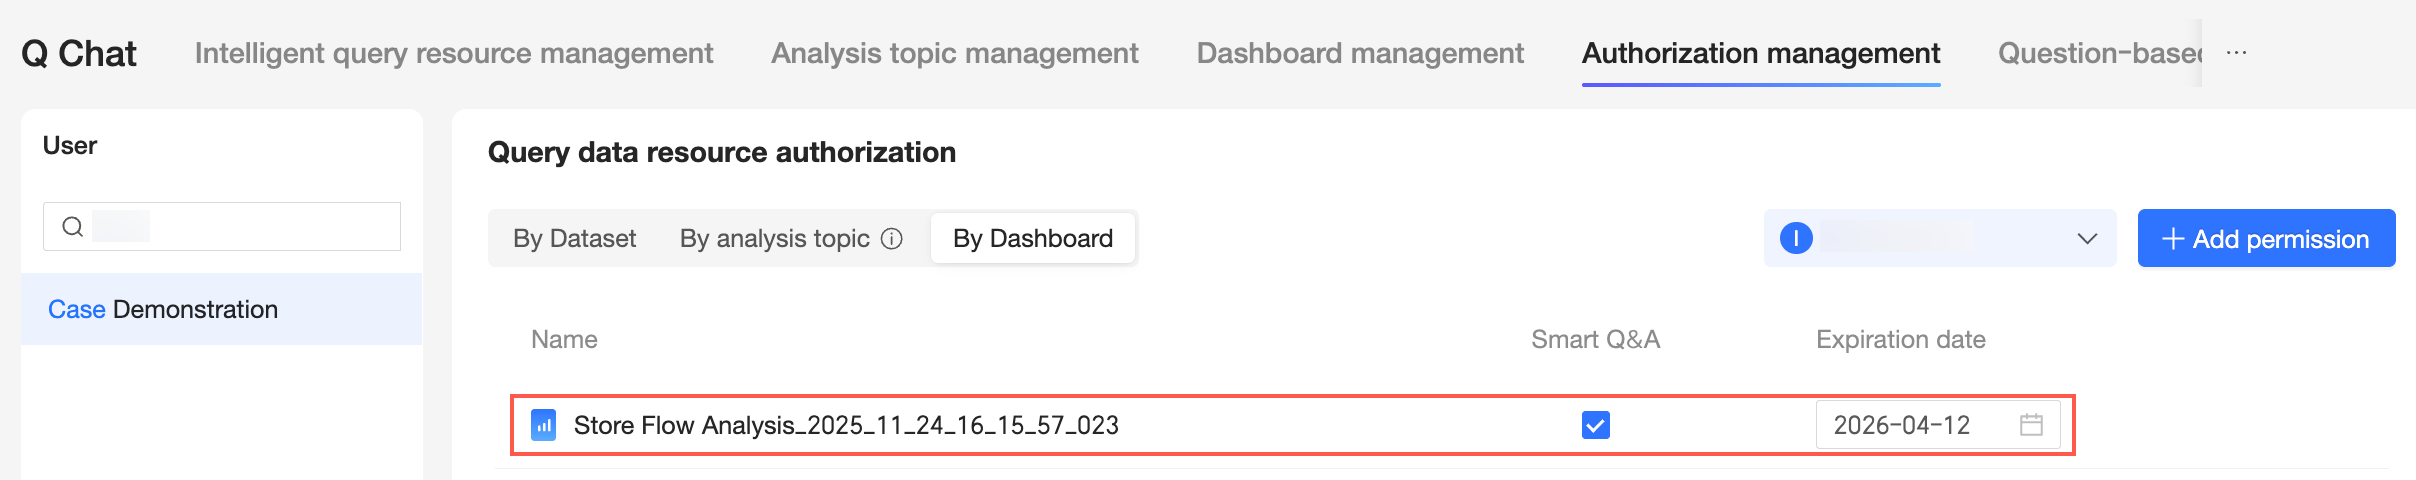The image size is (2416, 480).
Task: Select Case Demonstration in the user list
Action: pos(163,310)
